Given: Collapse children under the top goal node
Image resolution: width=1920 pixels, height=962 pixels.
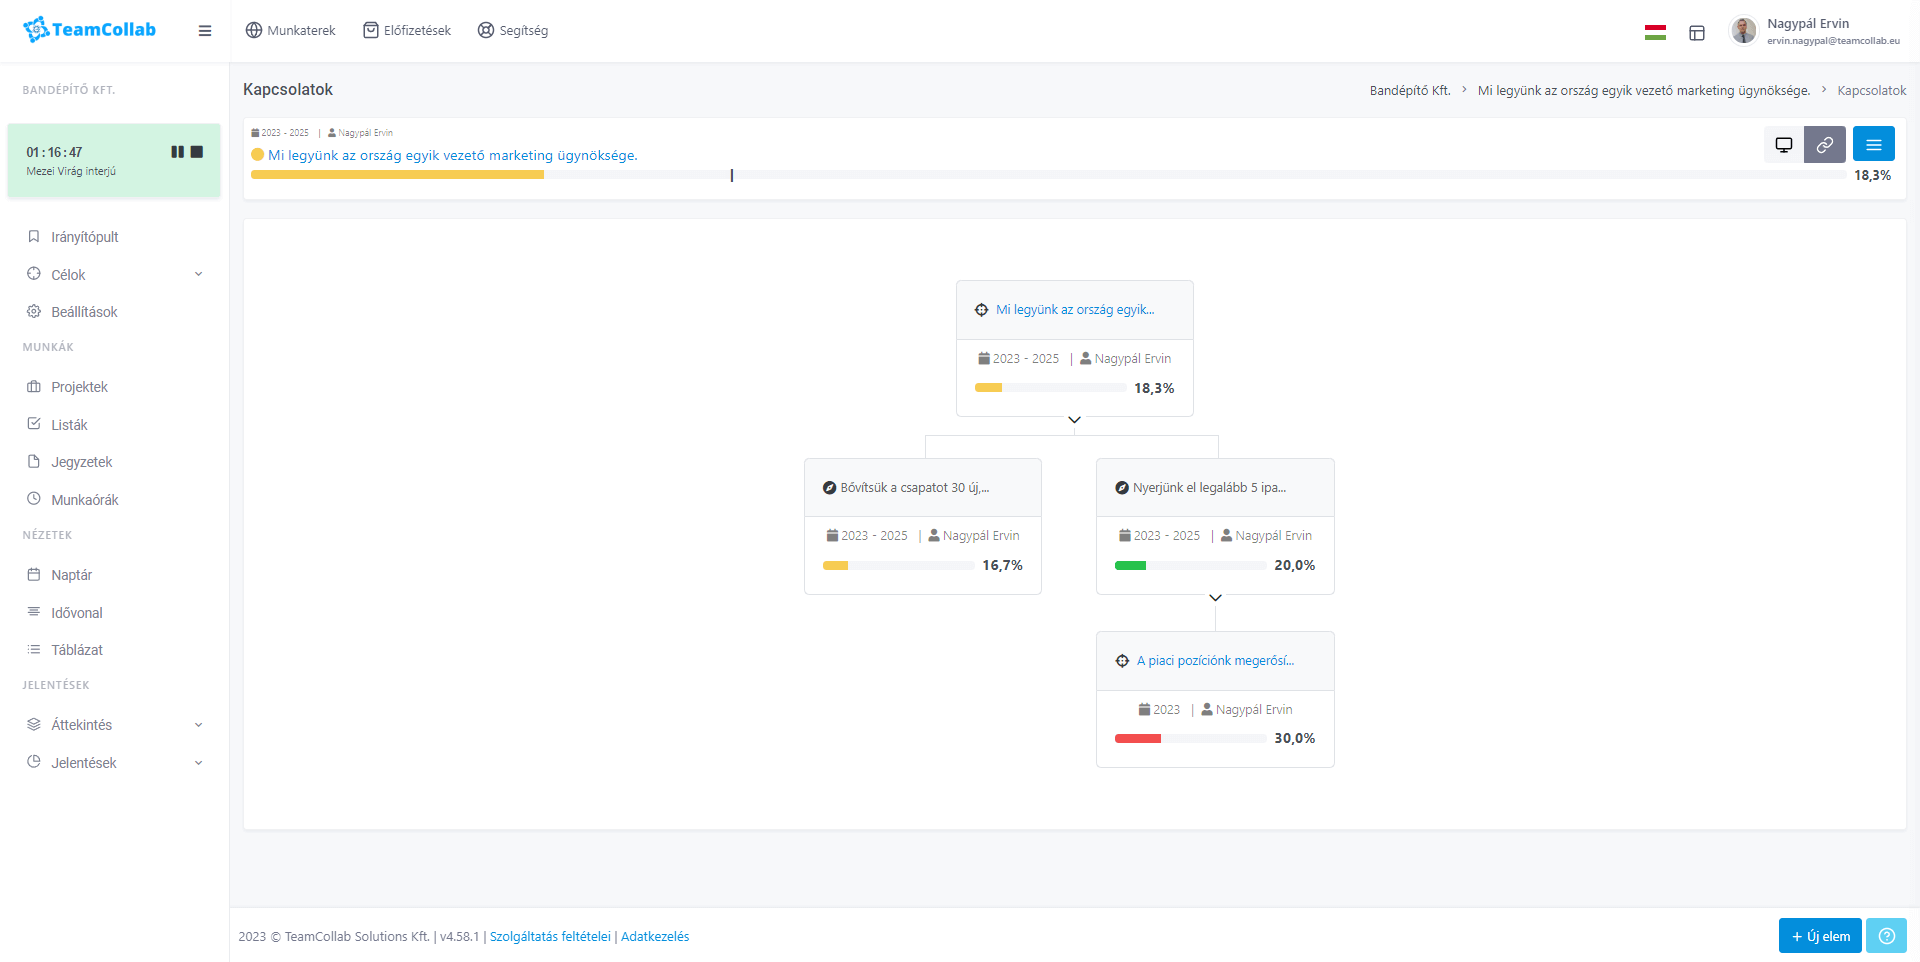Looking at the screenshot, I should coord(1075,420).
